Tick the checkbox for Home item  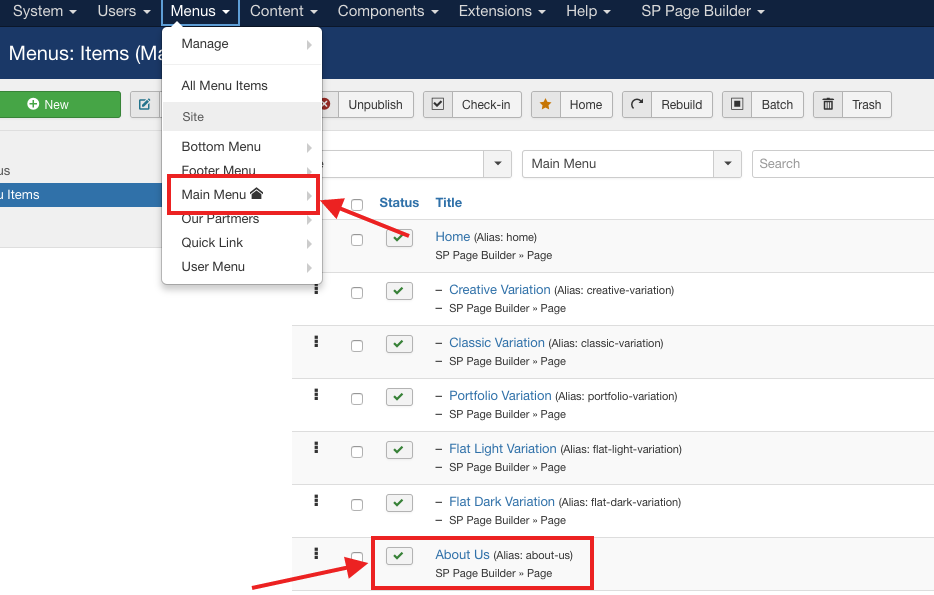[357, 240]
